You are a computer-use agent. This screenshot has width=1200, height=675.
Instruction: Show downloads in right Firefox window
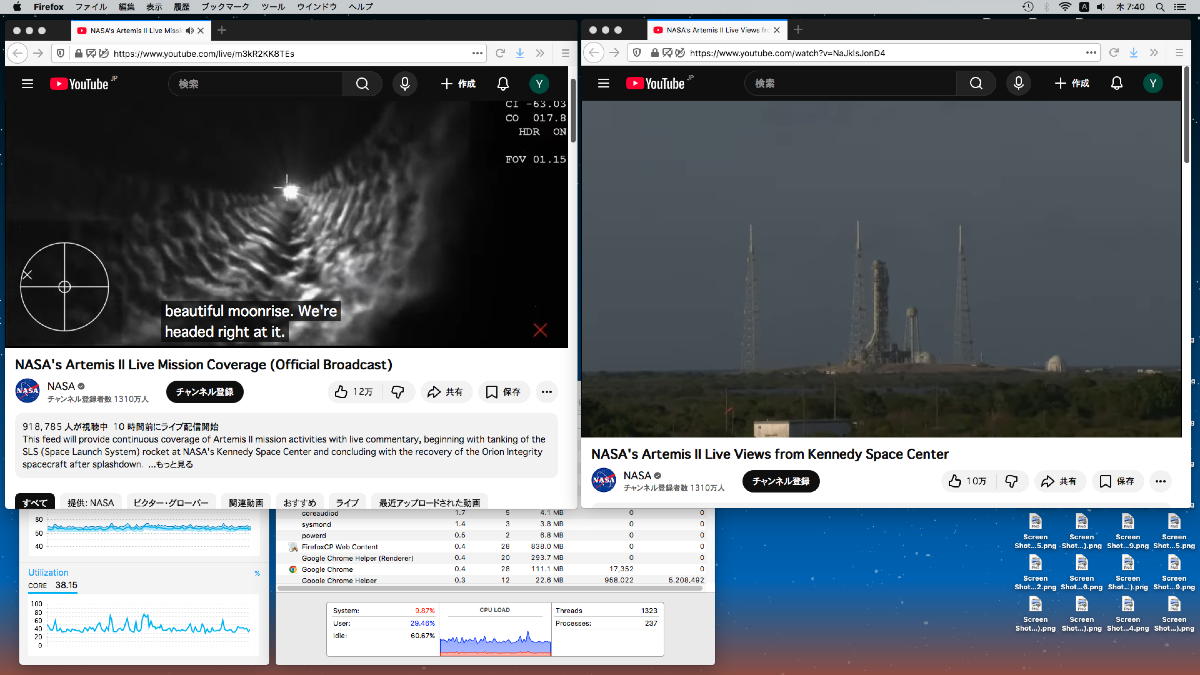tap(1134, 53)
